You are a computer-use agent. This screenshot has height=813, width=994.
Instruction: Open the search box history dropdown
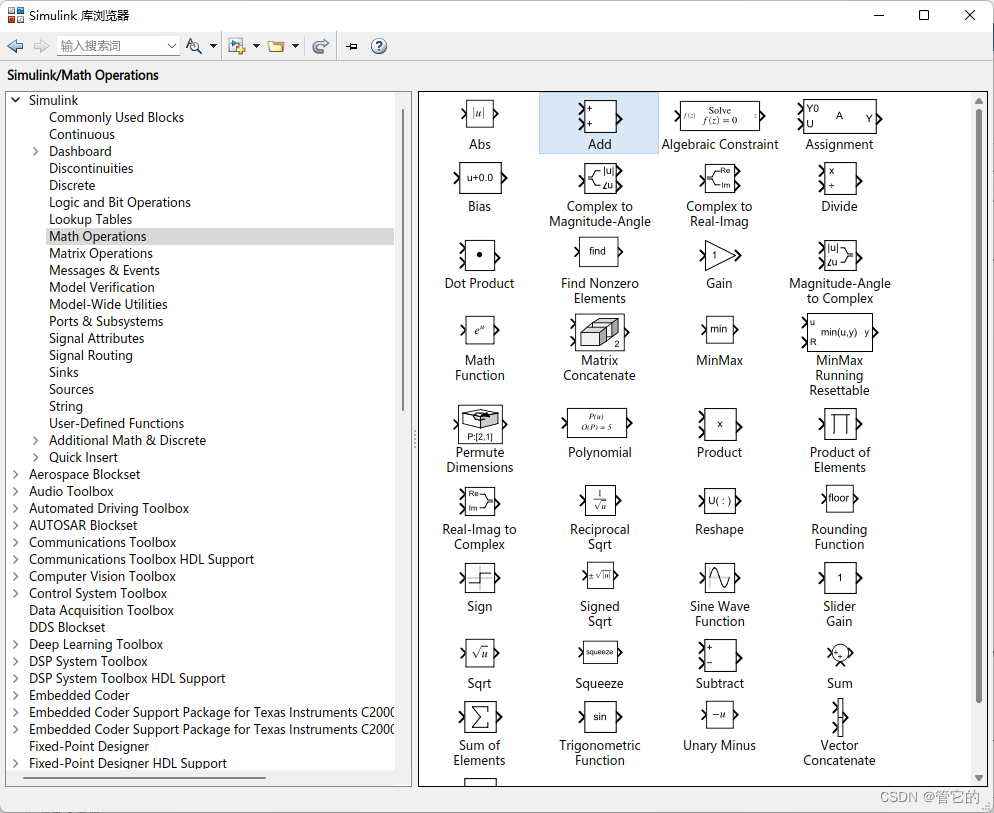coord(172,46)
